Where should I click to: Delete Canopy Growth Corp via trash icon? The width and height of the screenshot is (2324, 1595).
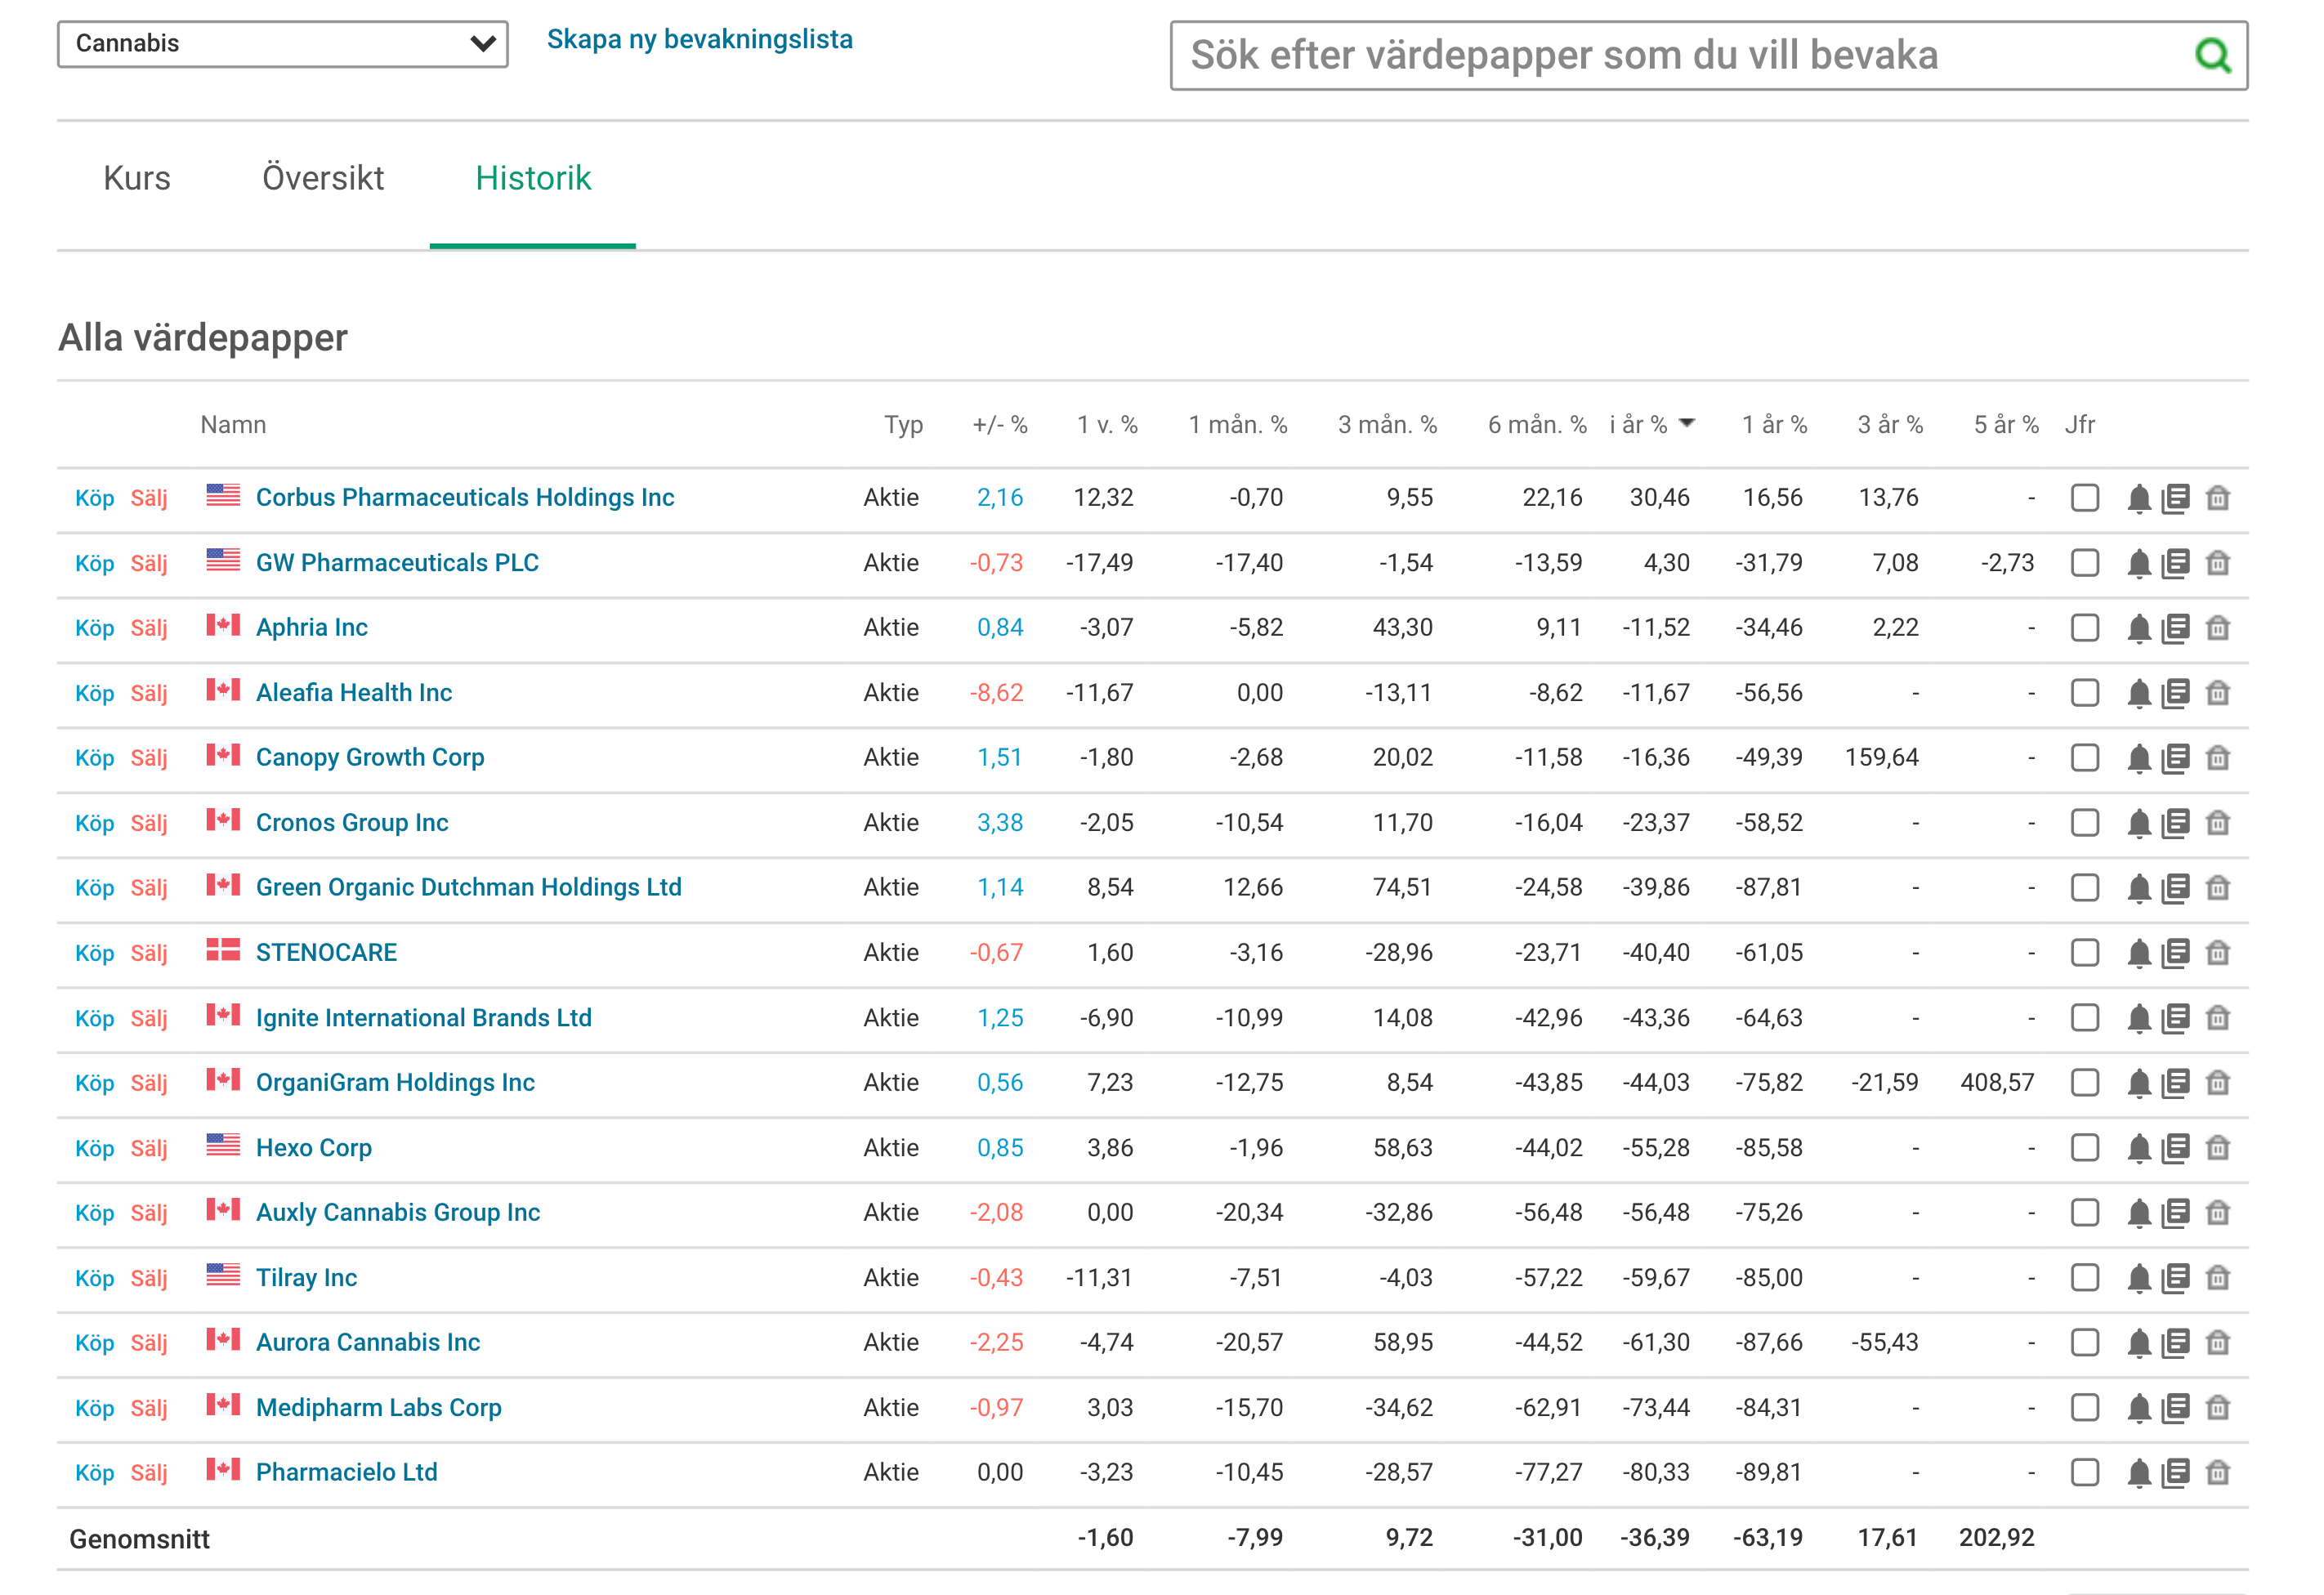click(x=2218, y=758)
